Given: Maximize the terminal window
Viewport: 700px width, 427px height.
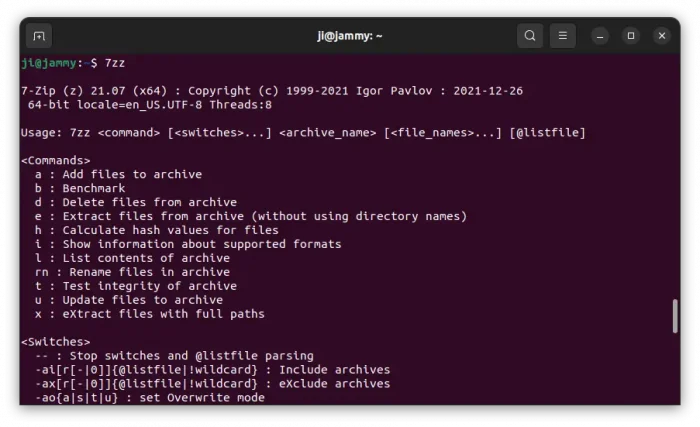Looking at the screenshot, I should (x=631, y=36).
